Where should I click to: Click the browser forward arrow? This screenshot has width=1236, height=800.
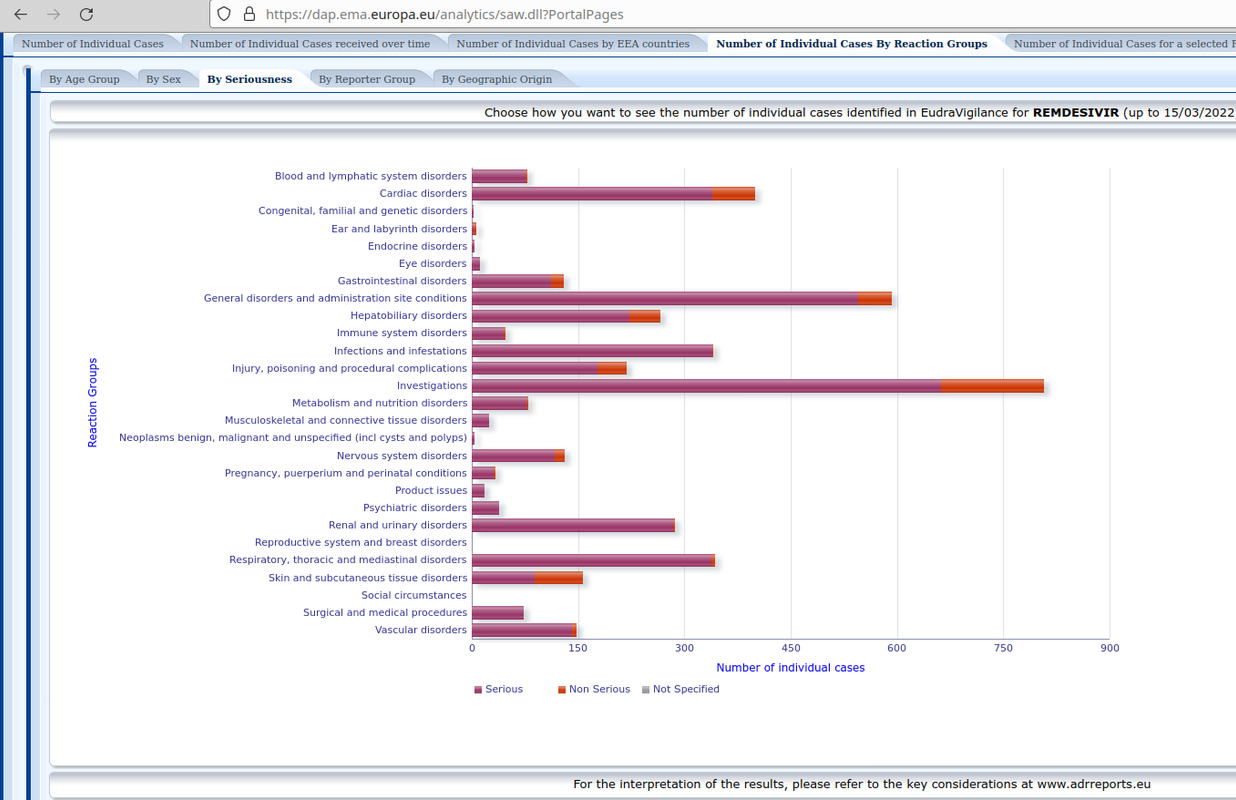(x=53, y=14)
